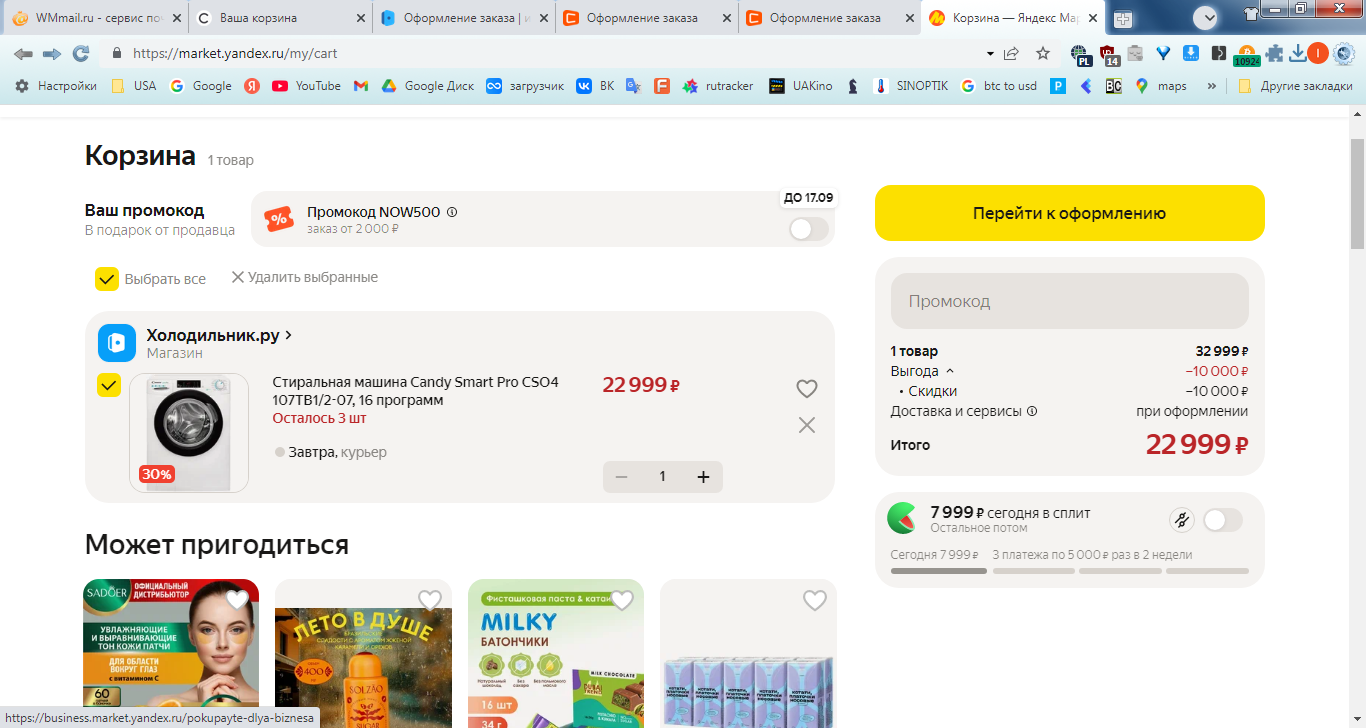The width and height of the screenshot is (1366, 728).
Task: Toggle the NOW500 promo code switch
Action: 809,229
